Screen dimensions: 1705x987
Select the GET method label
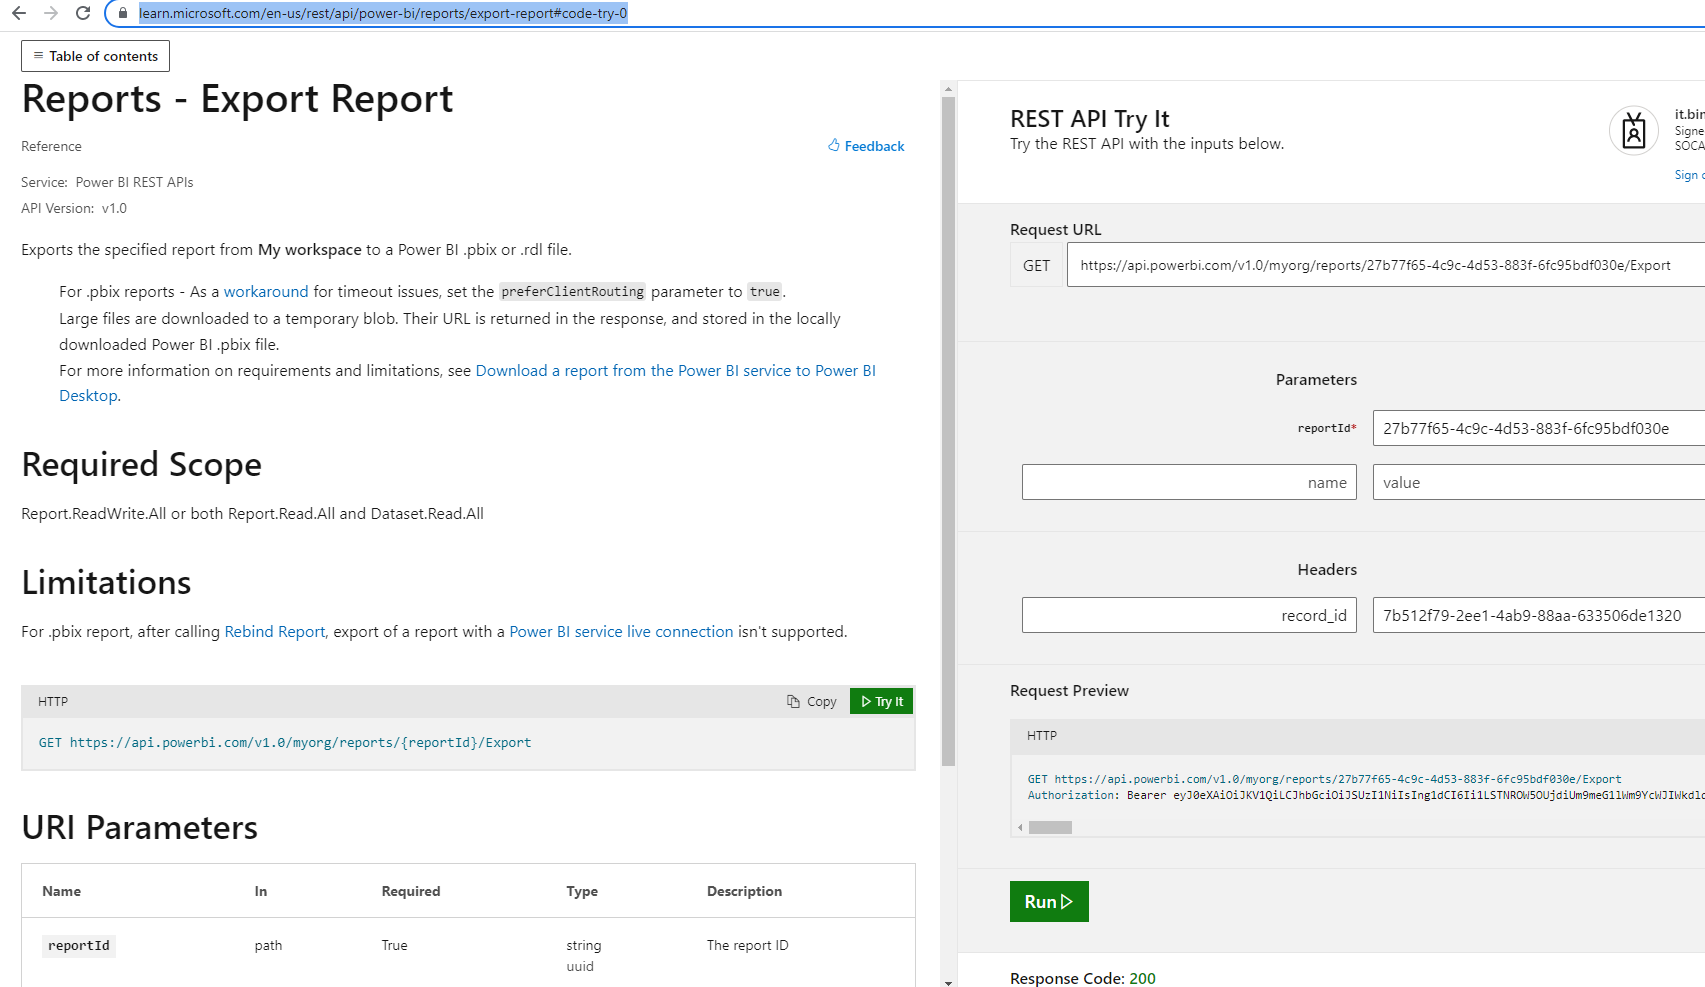(1036, 265)
